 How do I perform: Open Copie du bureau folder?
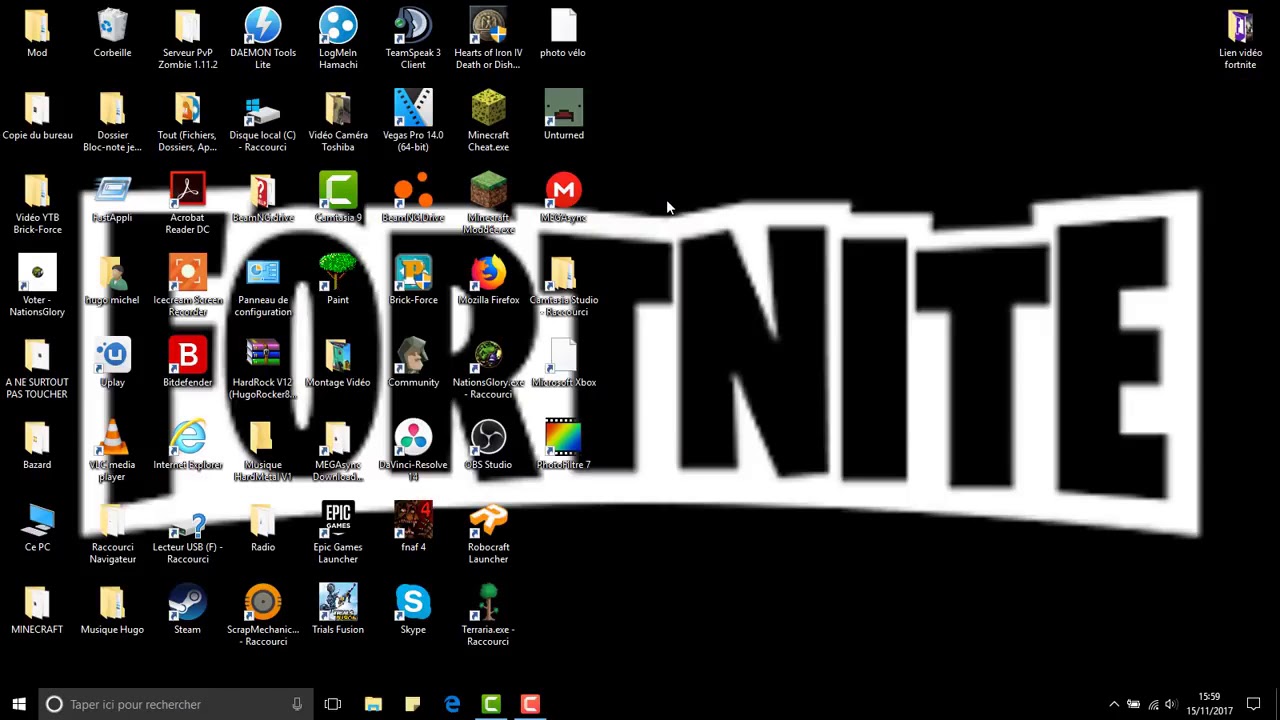pos(37,114)
